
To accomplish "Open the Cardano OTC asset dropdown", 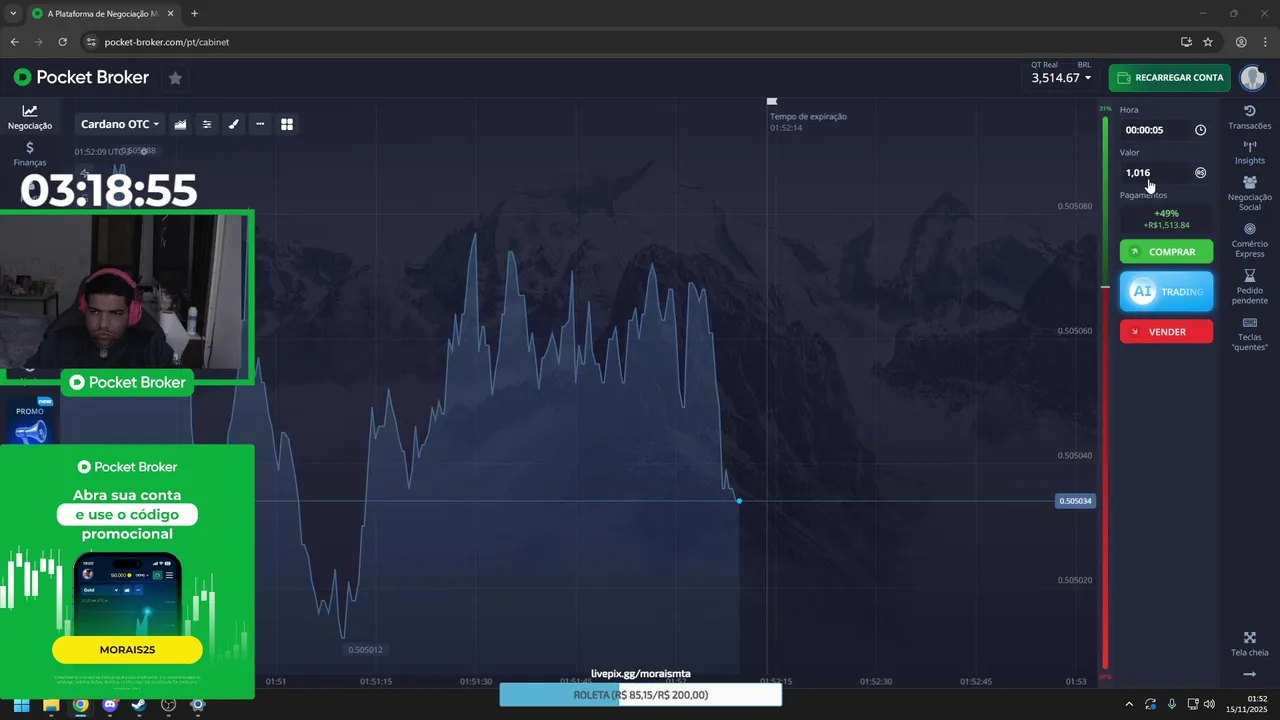I will [120, 124].
